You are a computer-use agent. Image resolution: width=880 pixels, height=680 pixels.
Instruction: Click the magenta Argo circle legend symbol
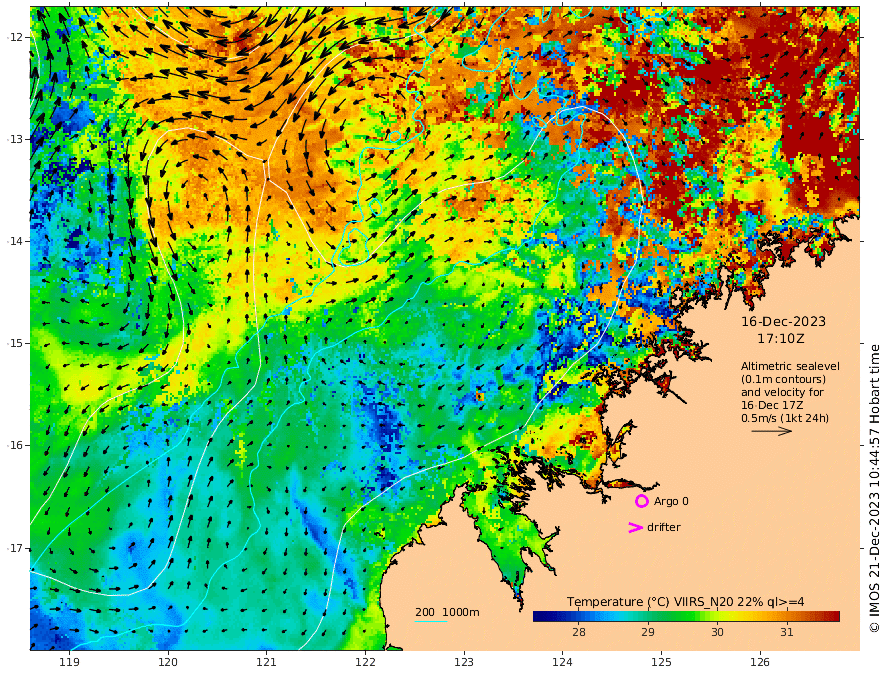click(641, 501)
